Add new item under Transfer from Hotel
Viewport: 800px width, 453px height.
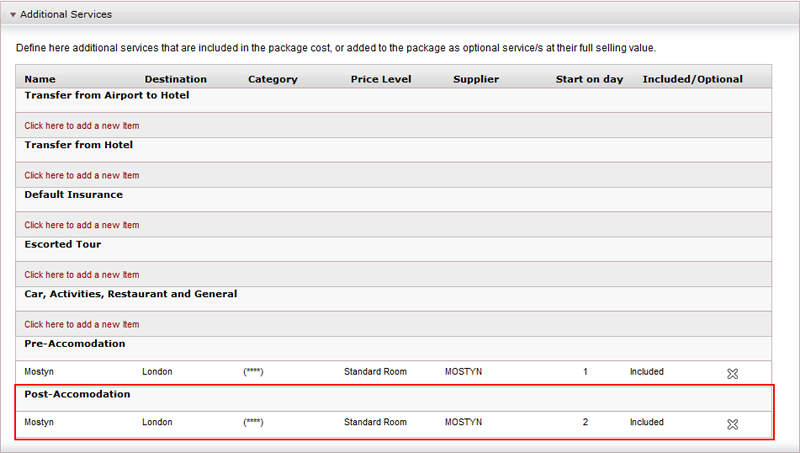[82, 175]
